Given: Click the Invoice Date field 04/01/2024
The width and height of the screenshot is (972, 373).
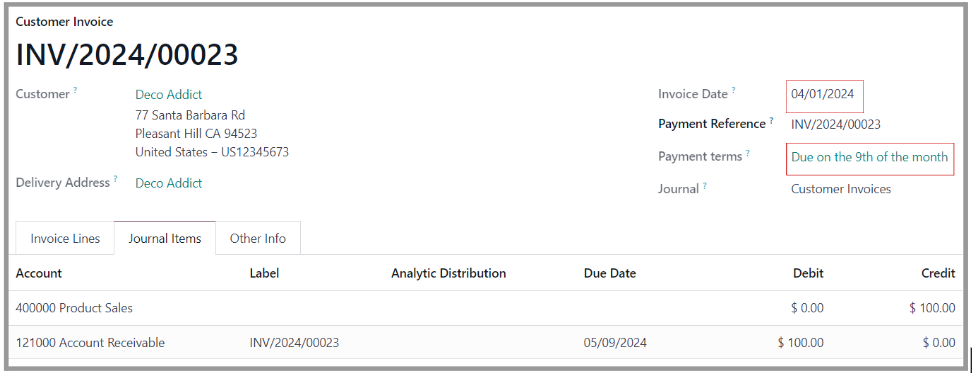Looking at the screenshot, I should 823,95.
